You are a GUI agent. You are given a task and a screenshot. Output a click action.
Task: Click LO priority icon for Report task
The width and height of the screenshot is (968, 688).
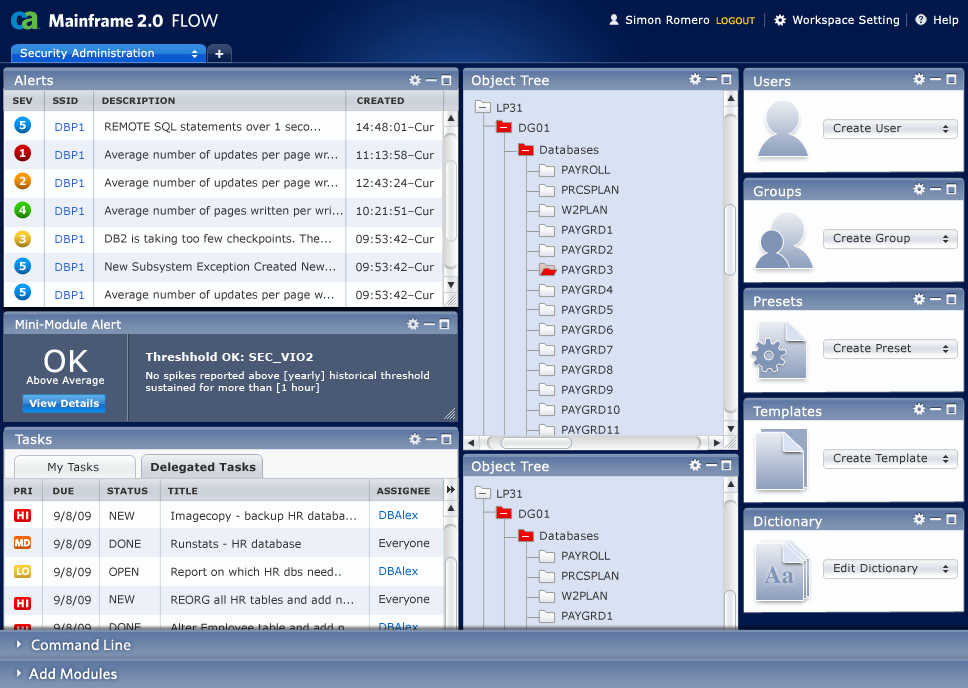23,571
